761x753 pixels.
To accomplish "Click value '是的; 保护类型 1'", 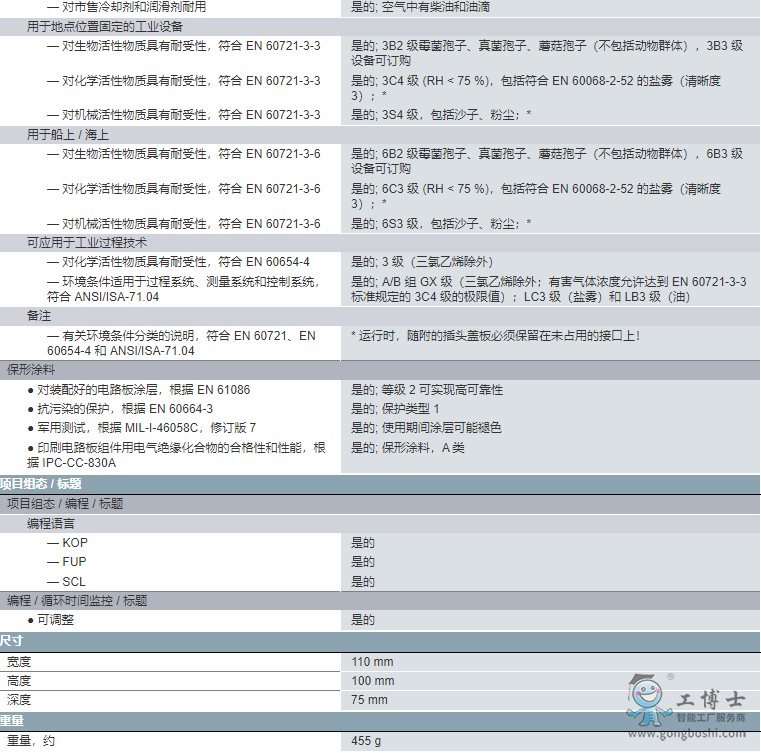I will pyautogui.click(x=395, y=409).
